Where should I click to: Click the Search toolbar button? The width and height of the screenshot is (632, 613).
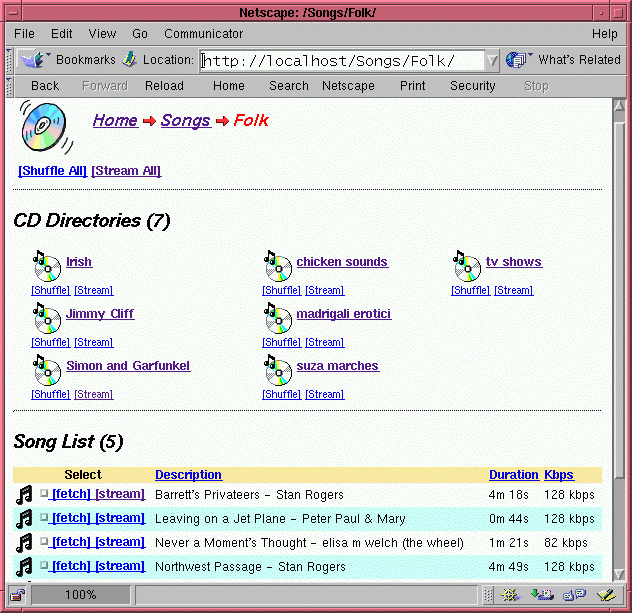click(x=289, y=86)
